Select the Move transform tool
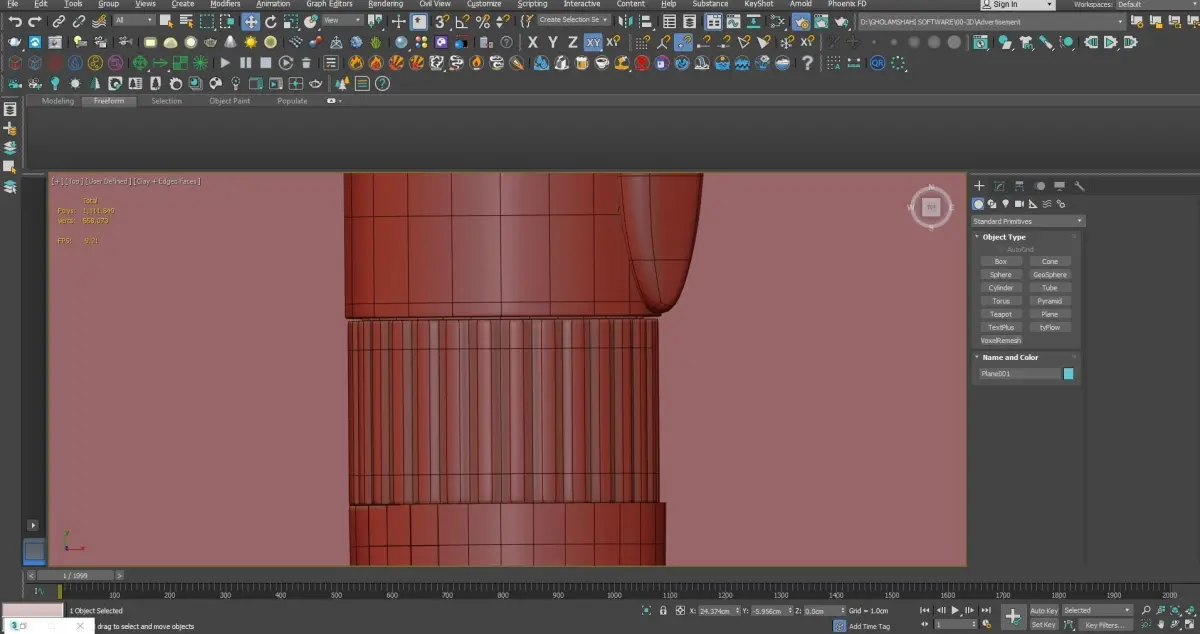The width and height of the screenshot is (1200, 634). tap(250, 21)
